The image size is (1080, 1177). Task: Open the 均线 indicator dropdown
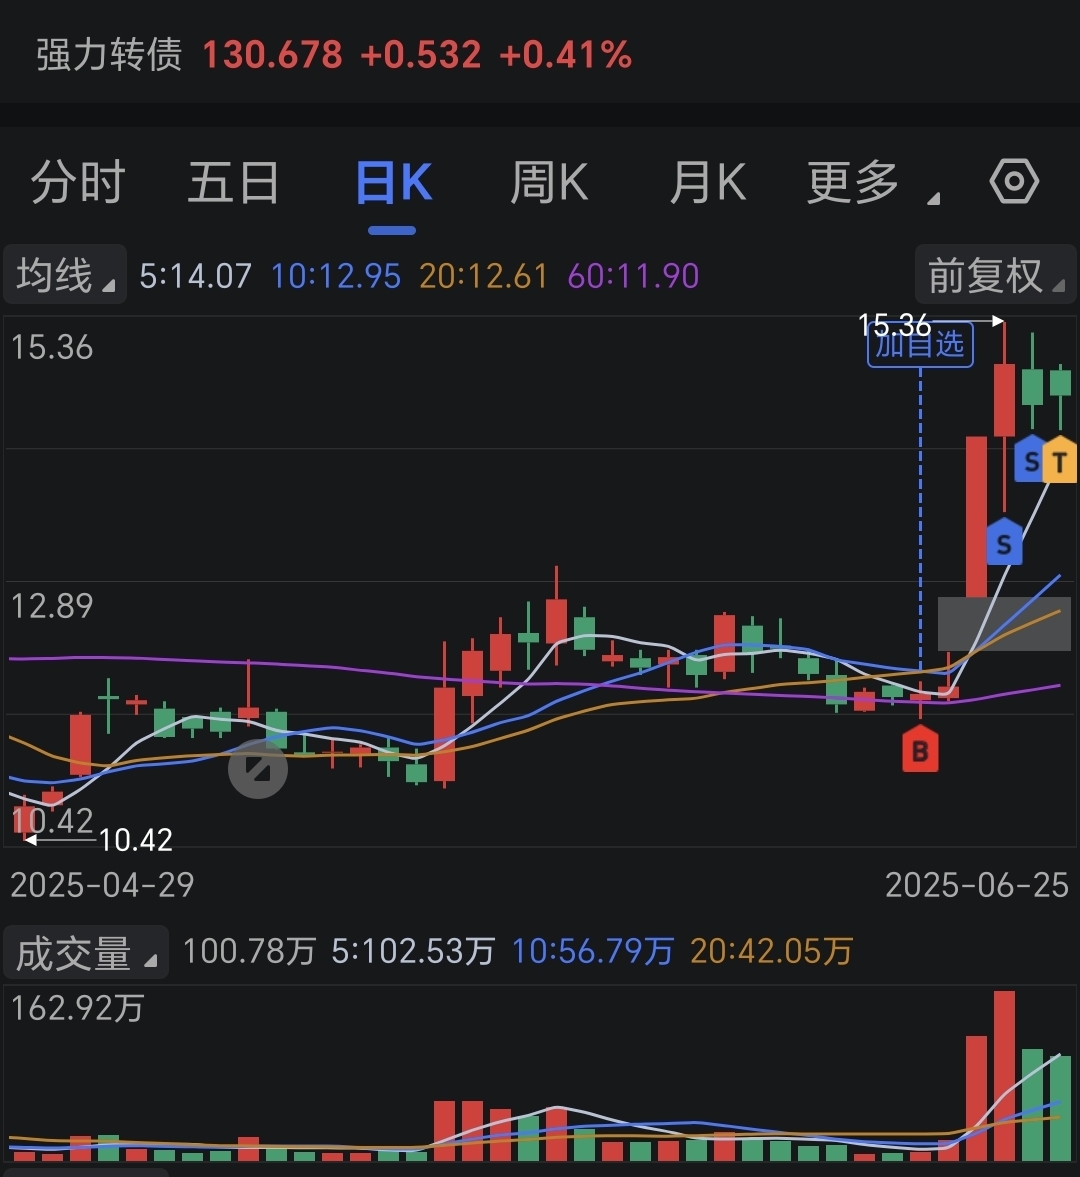[x=65, y=275]
